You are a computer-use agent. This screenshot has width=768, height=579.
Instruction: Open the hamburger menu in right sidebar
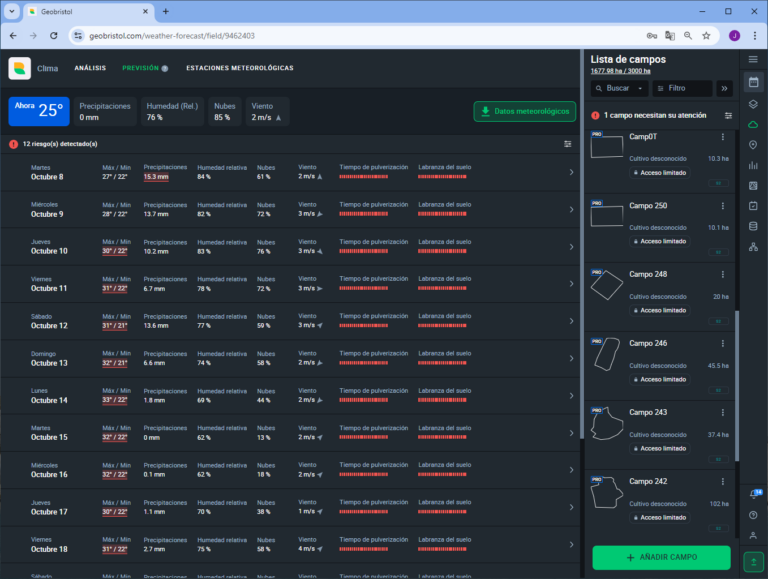753,60
